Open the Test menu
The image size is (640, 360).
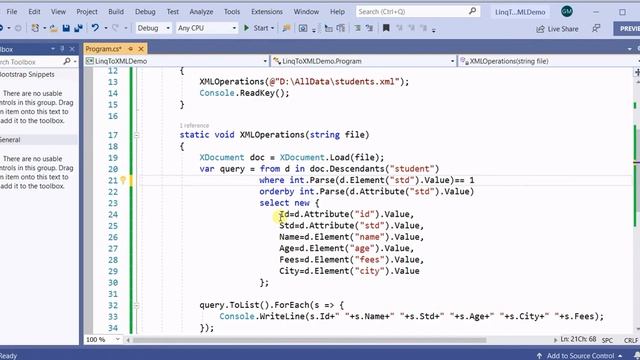(173, 11)
